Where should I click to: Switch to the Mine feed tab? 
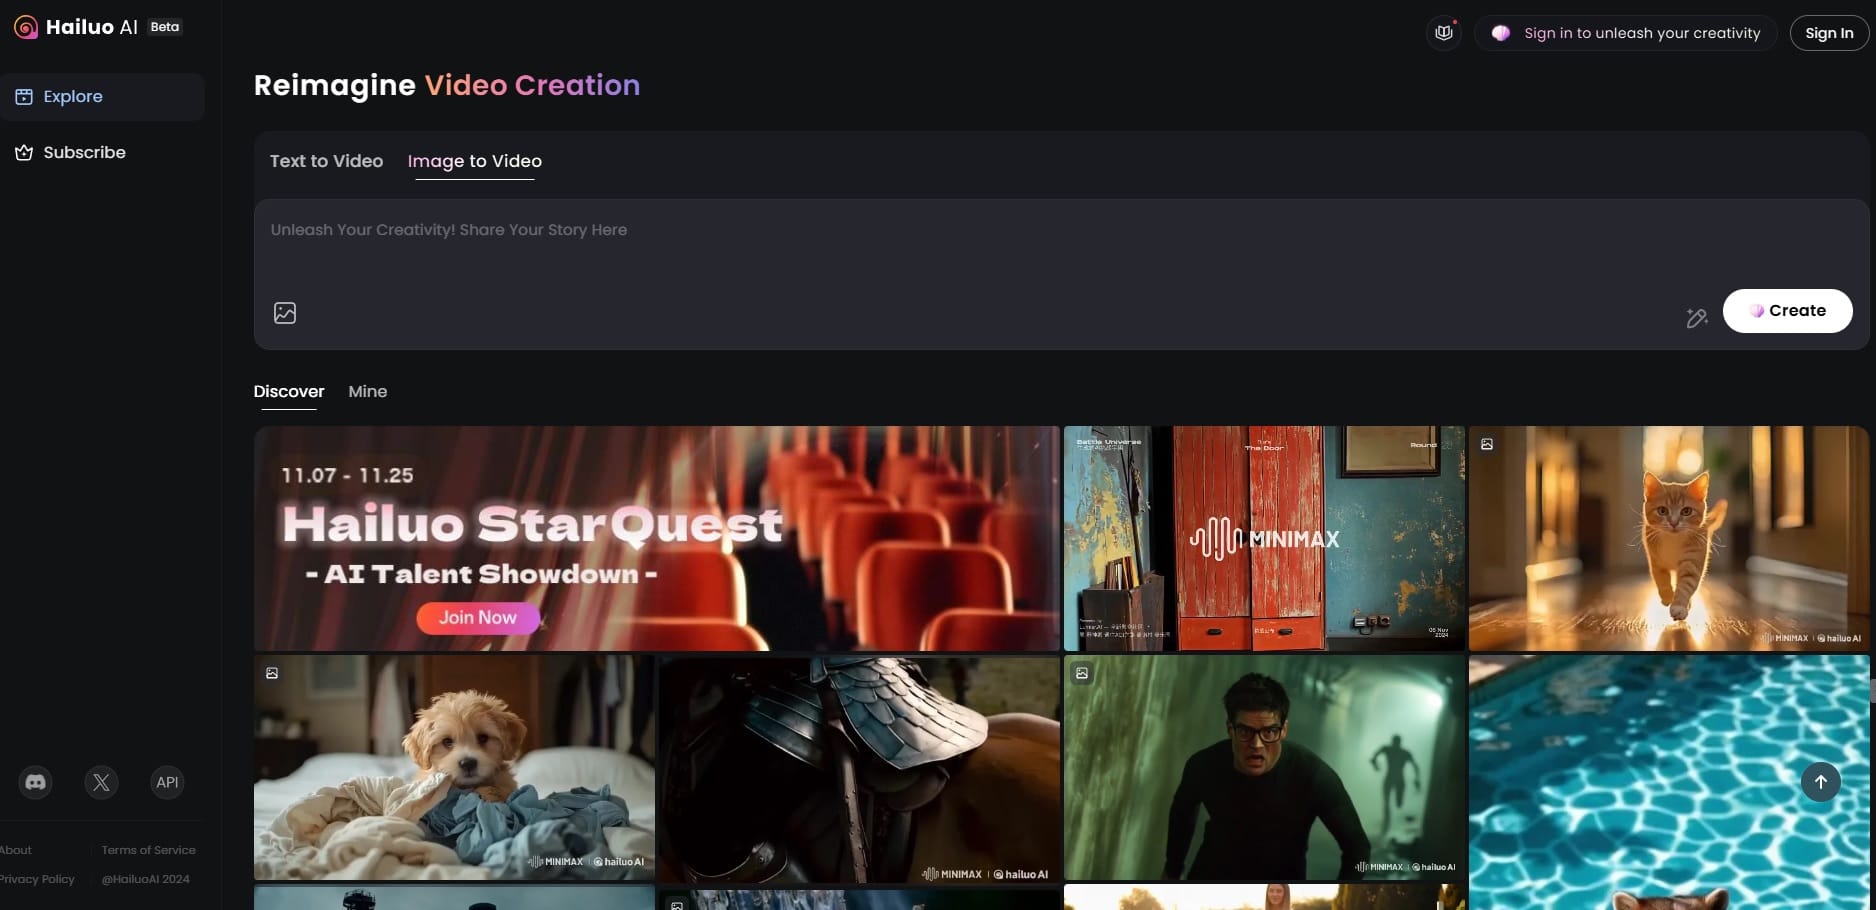pyautogui.click(x=367, y=391)
